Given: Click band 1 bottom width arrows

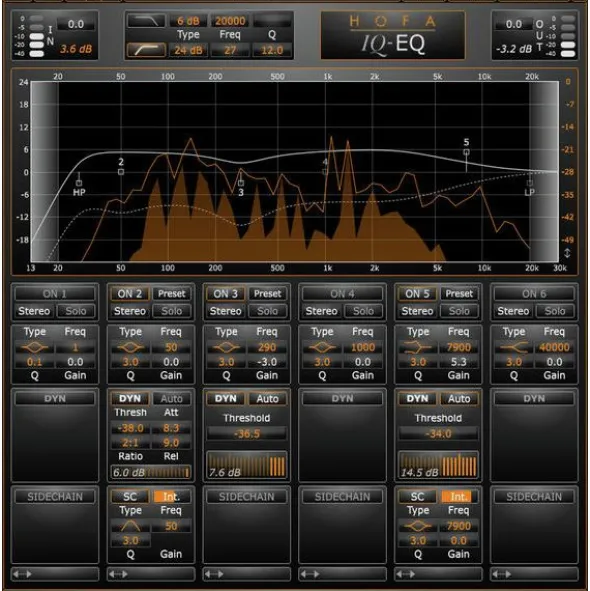Looking at the screenshot, I should point(22,574).
